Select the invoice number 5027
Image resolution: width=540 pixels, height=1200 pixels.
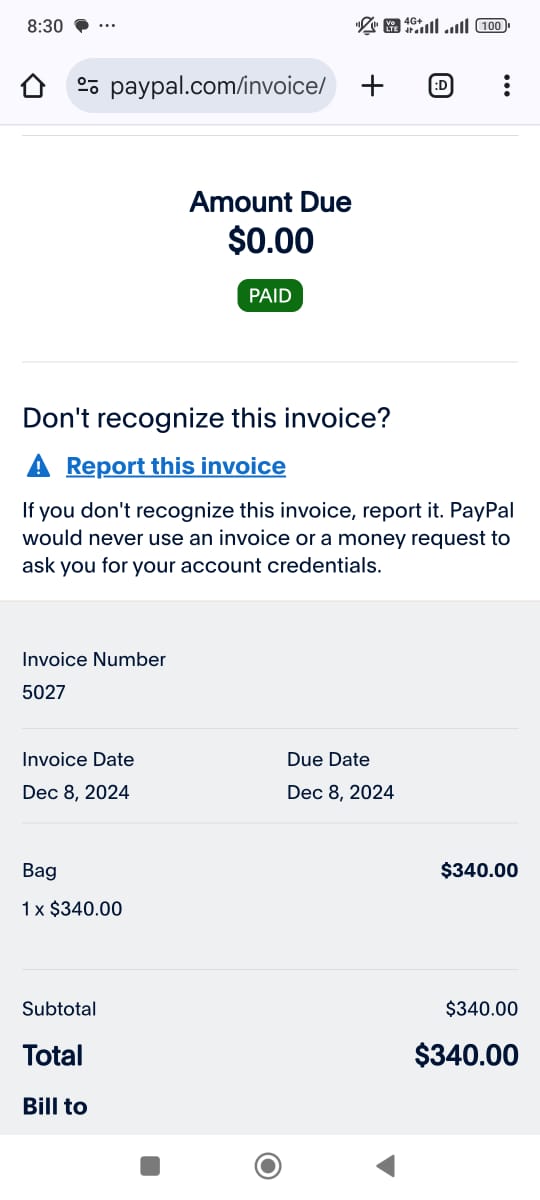[44, 692]
